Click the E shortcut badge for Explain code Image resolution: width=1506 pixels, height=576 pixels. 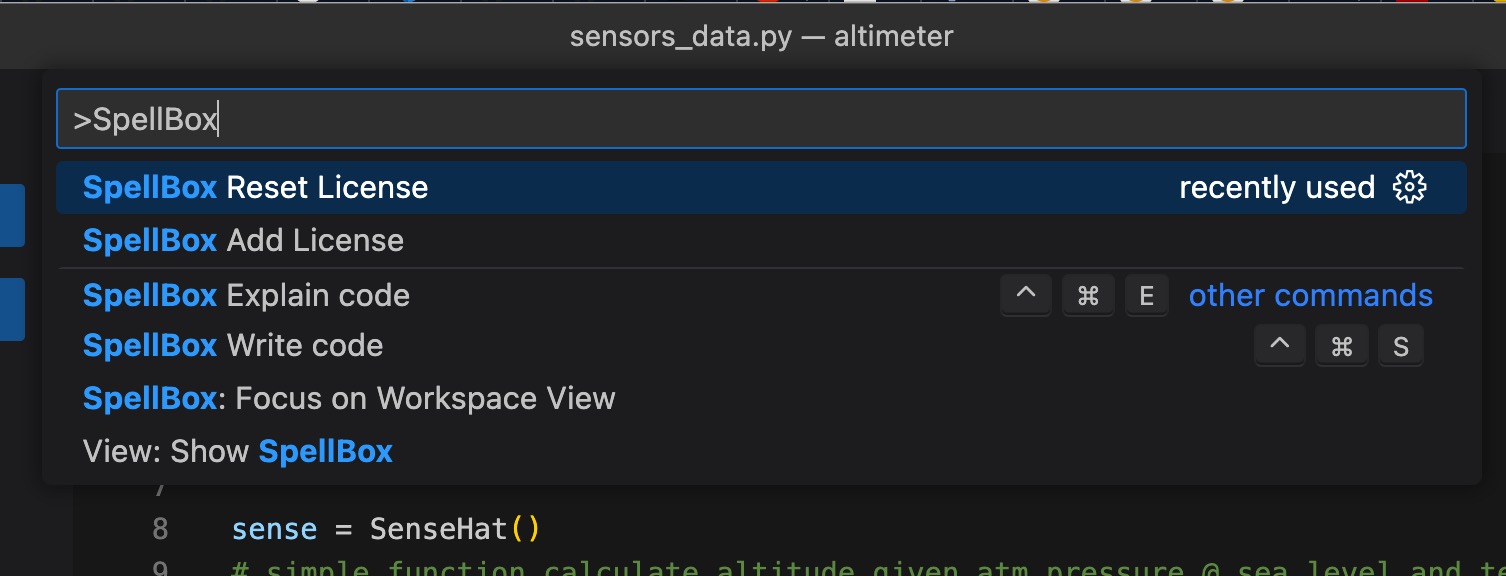[x=1147, y=295]
